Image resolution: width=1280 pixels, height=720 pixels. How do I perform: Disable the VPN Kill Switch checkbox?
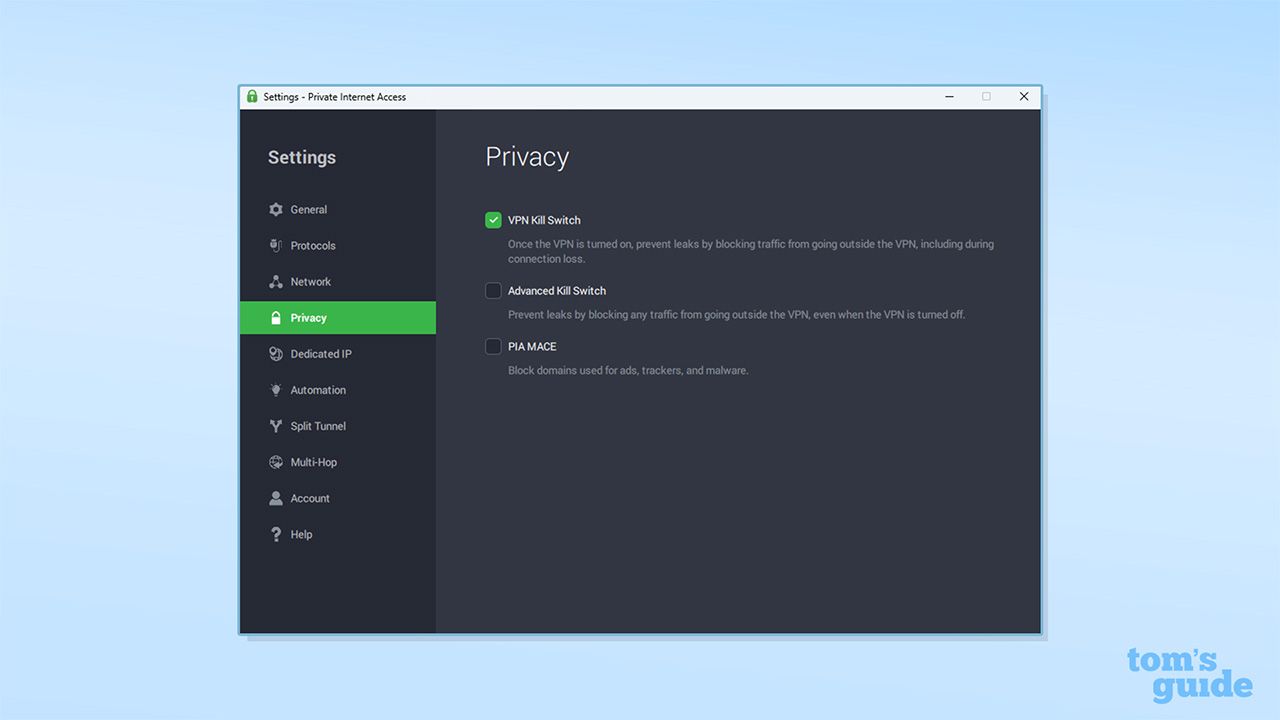493,220
